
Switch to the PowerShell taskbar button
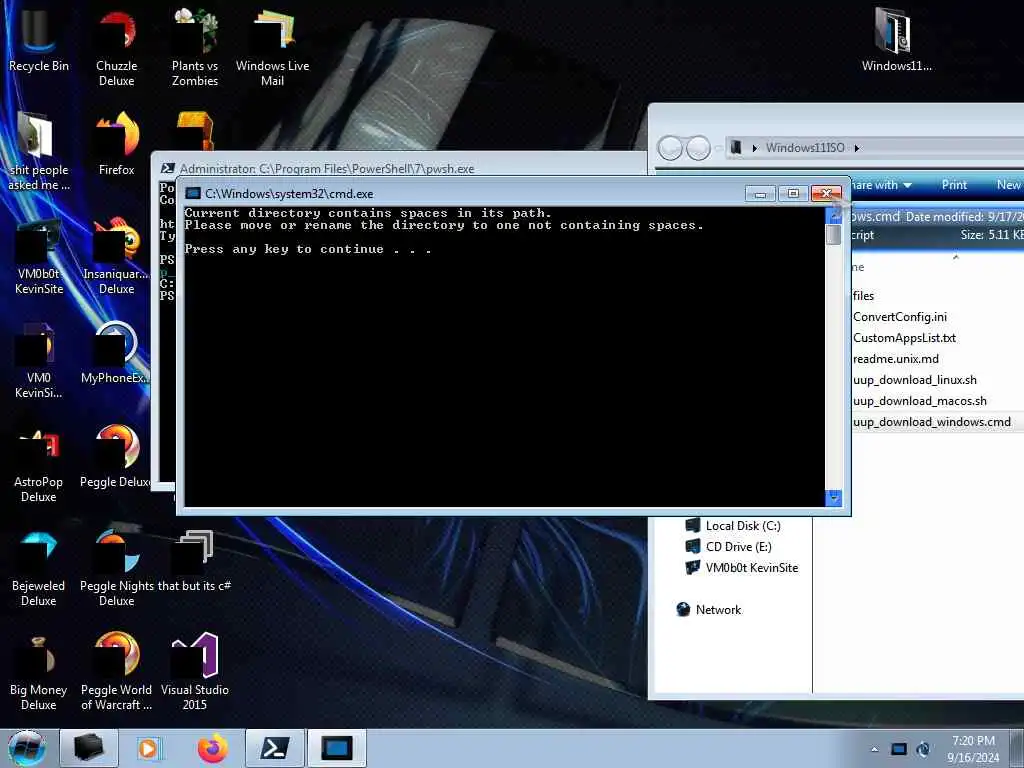pos(275,748)
